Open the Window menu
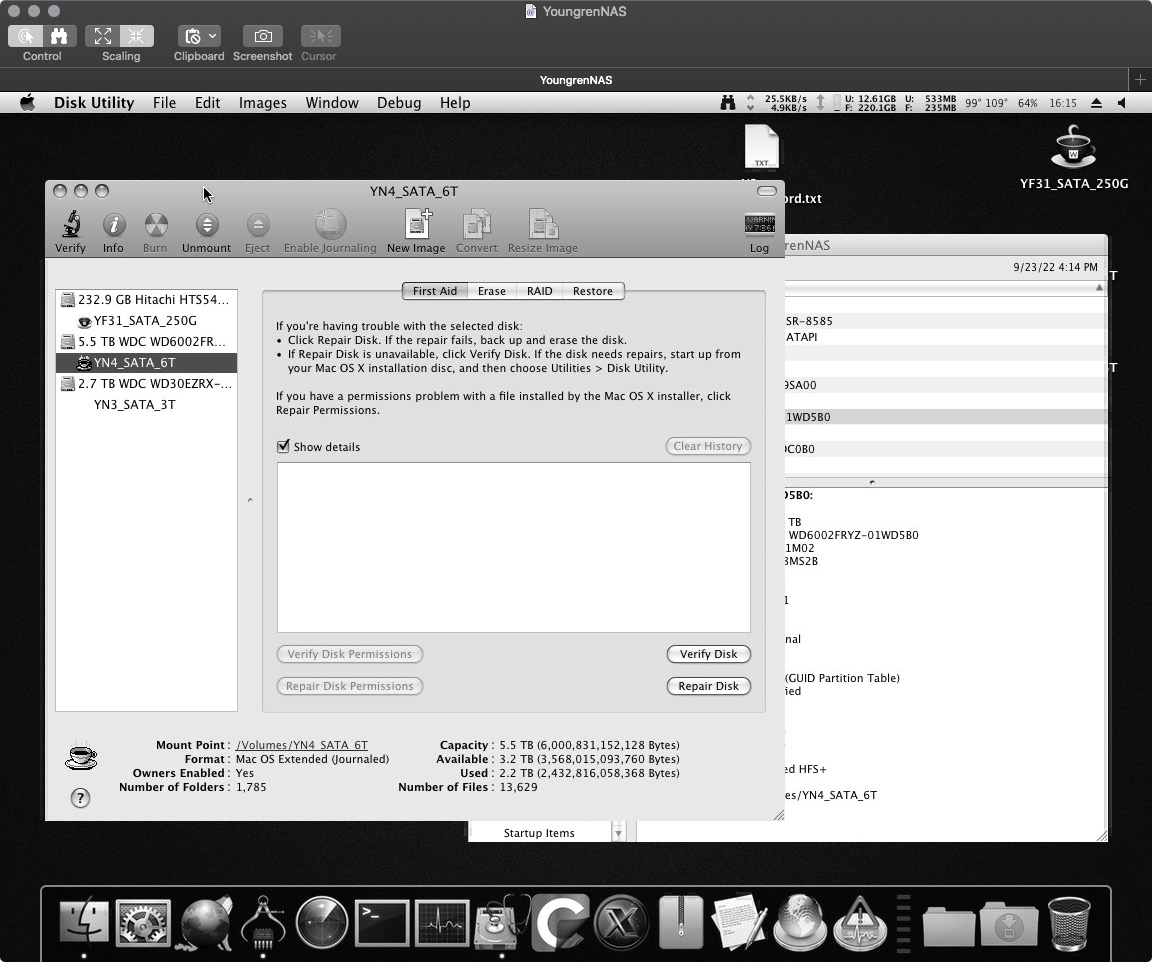 tap(332, 103)
